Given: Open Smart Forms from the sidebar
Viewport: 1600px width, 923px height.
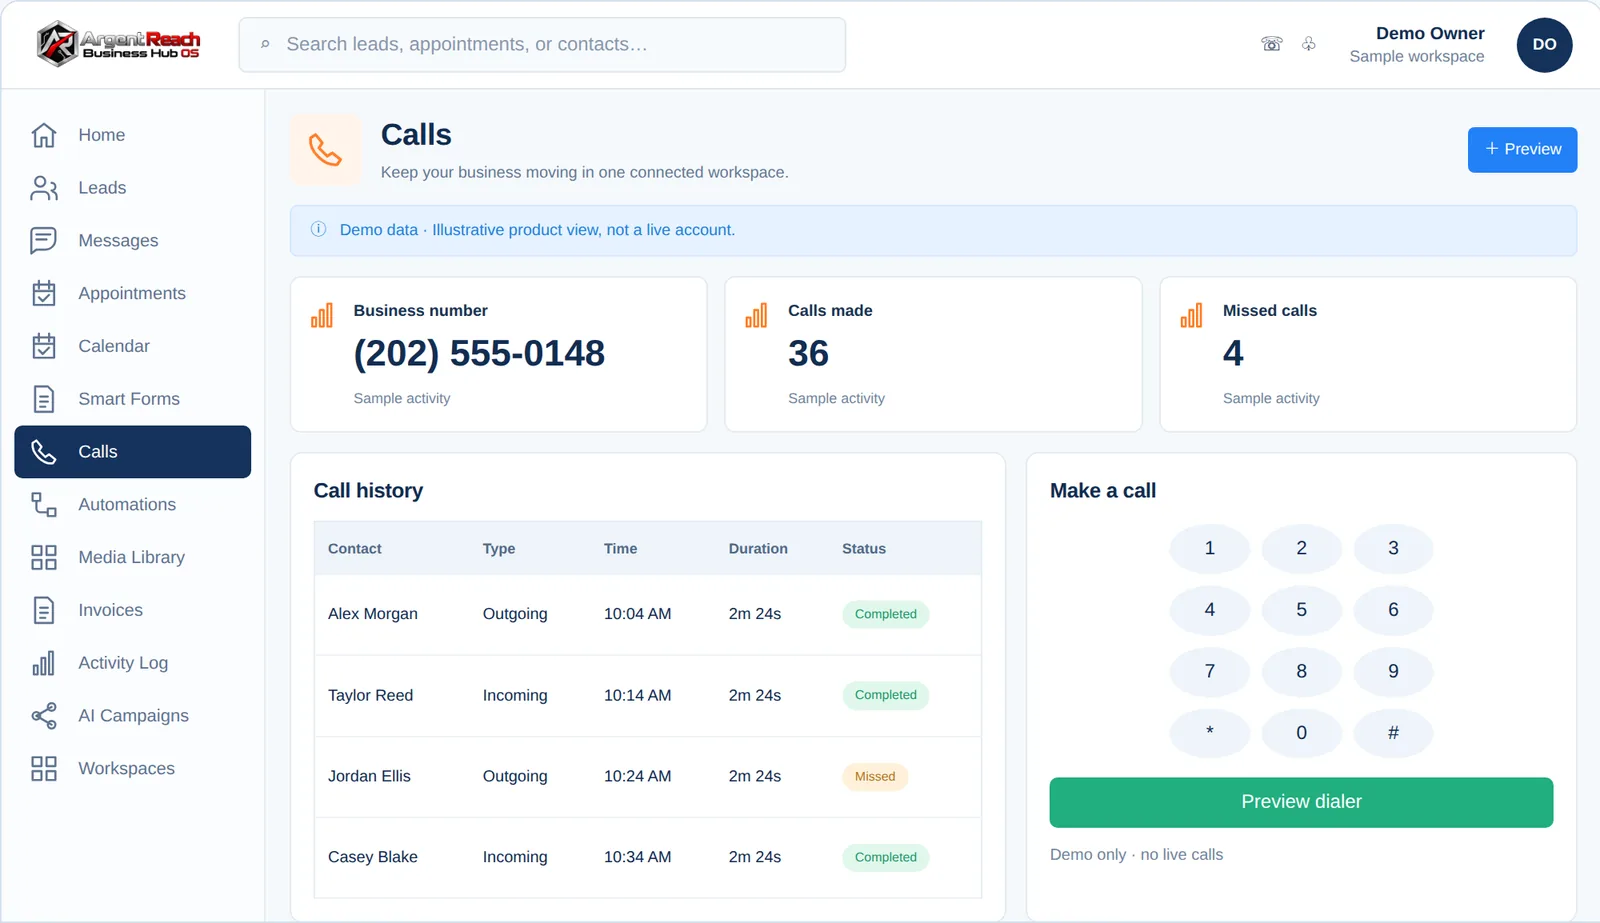Looking at the screenshot, I should click(132, 399).
